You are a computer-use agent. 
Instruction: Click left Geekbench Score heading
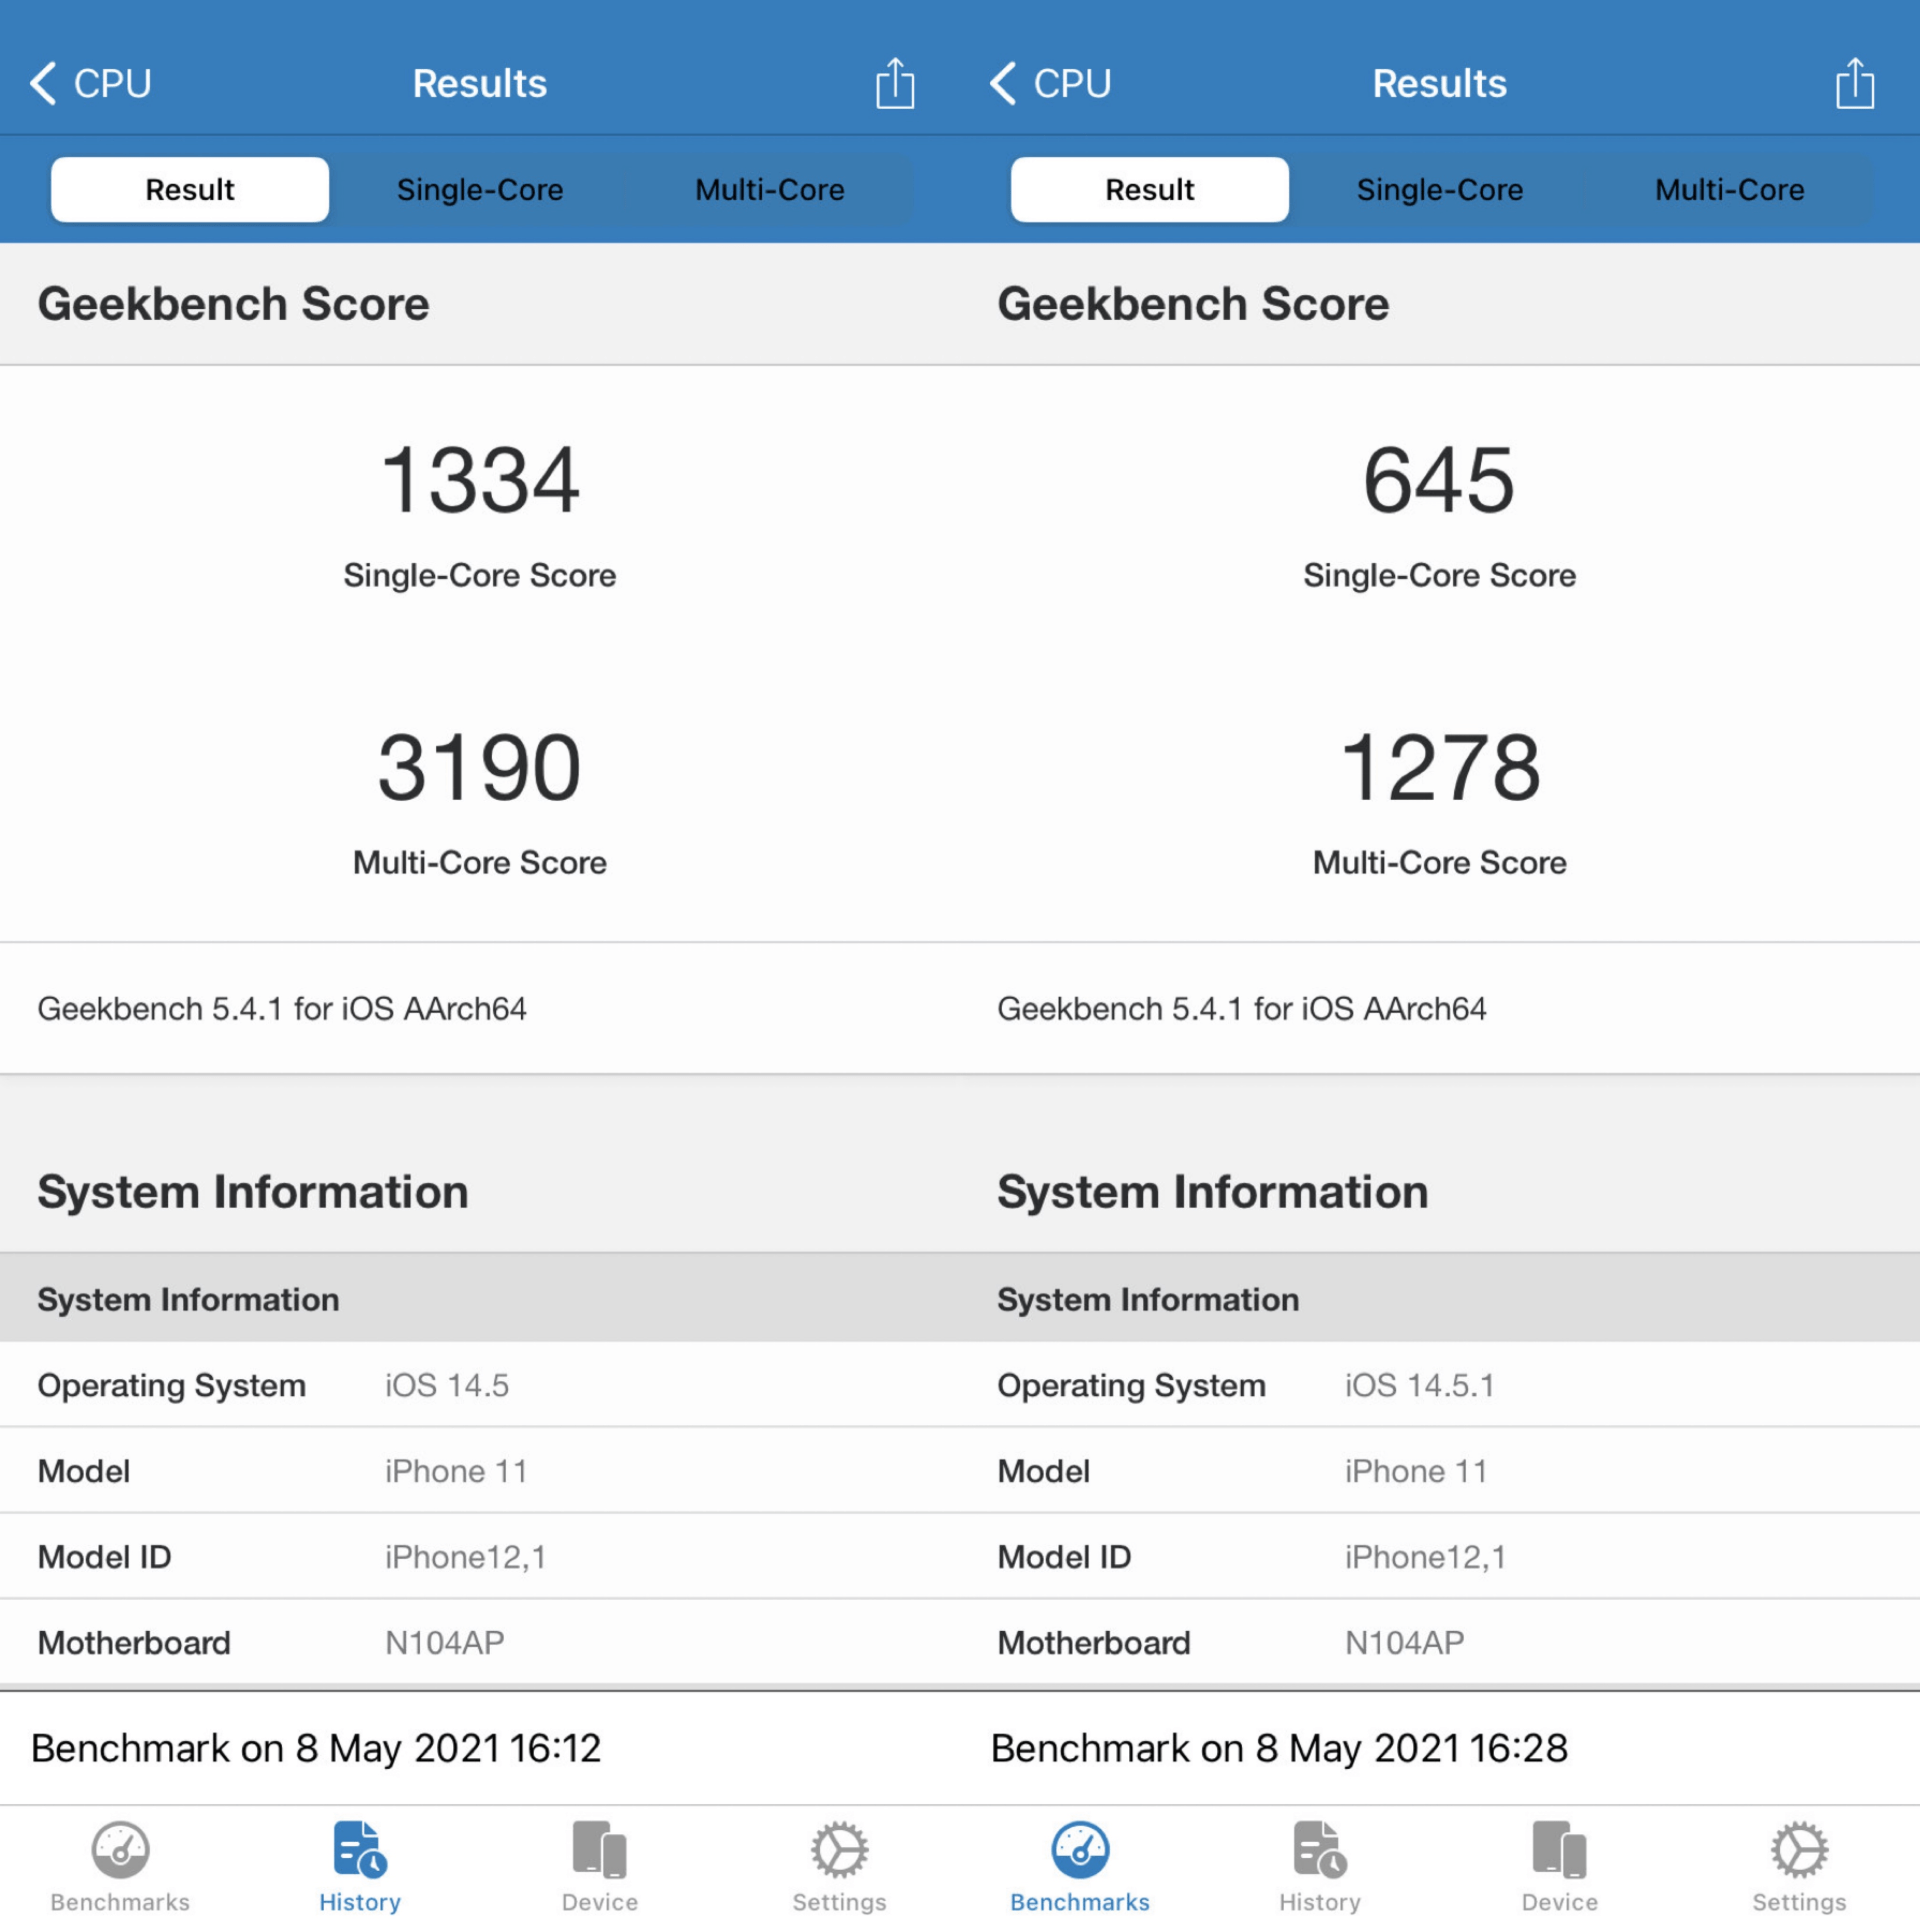click(x=233, y=304)
